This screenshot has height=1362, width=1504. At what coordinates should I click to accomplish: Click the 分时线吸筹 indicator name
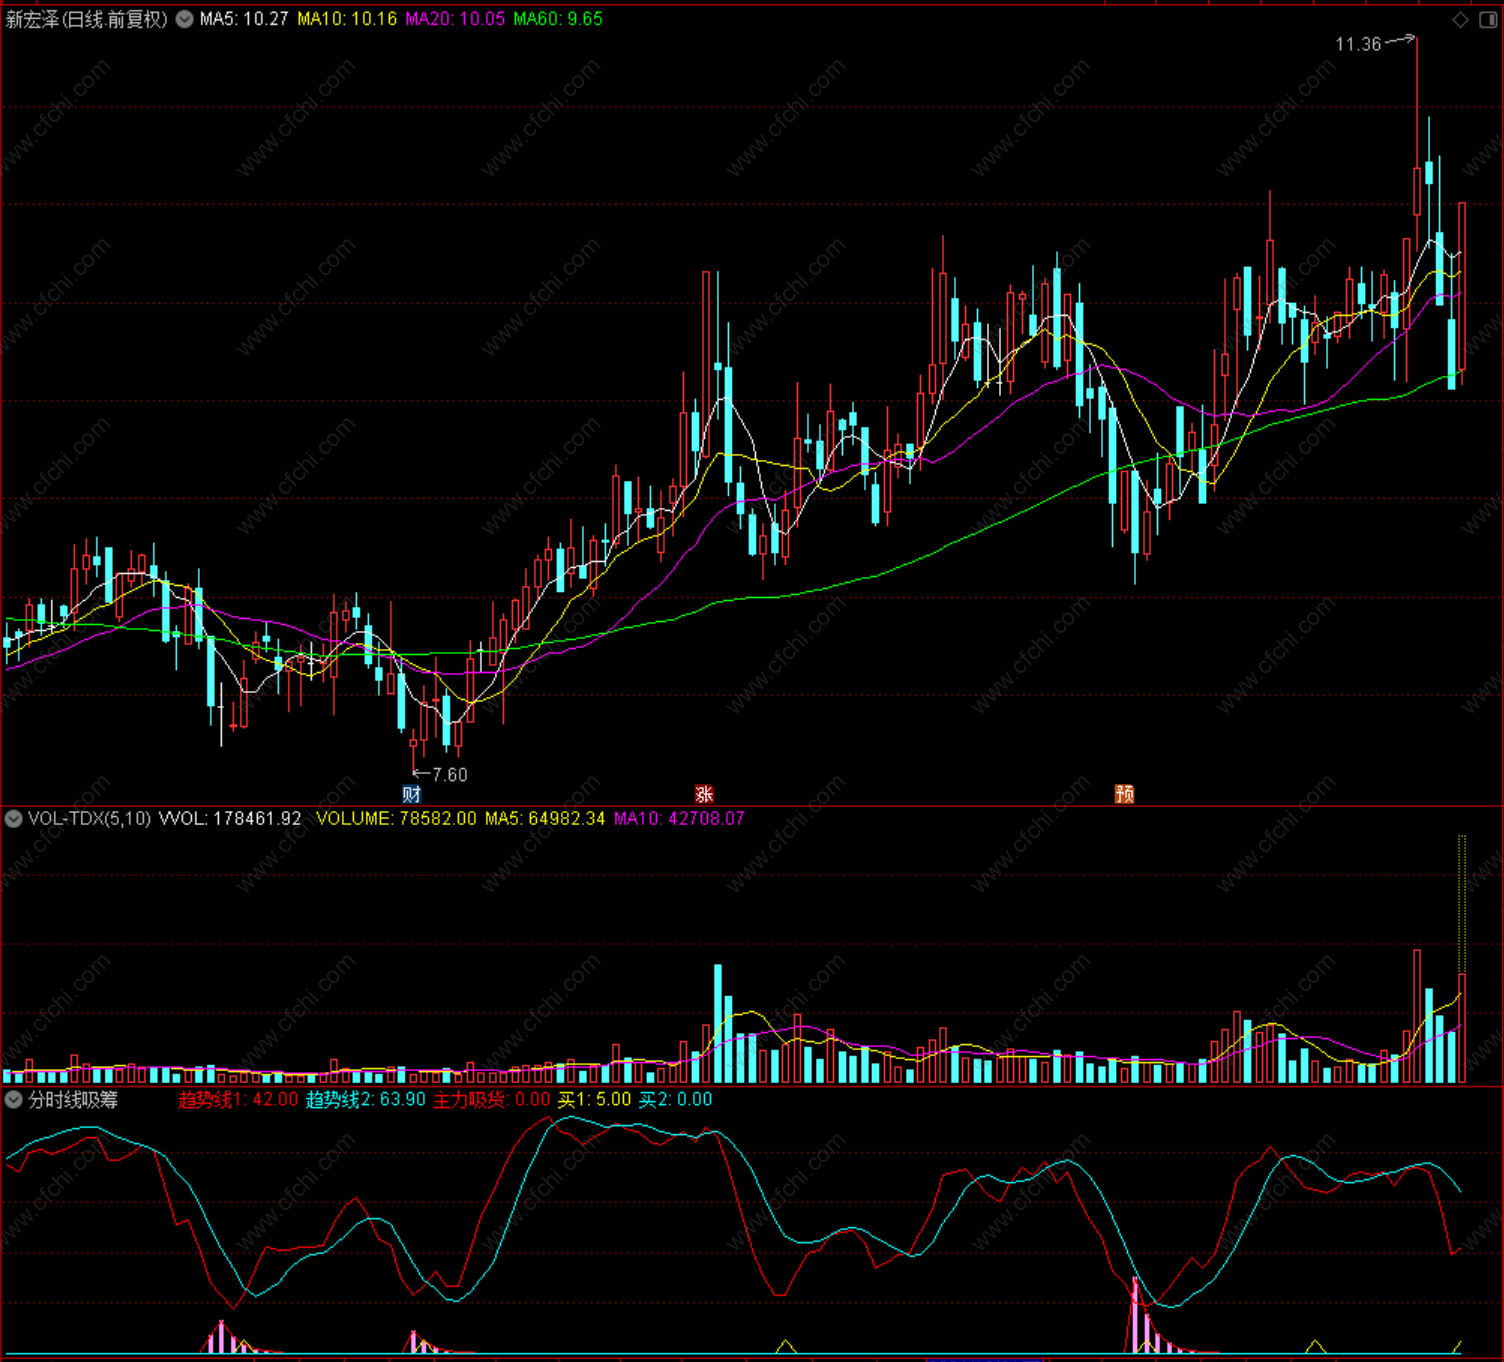(73, 1100)
